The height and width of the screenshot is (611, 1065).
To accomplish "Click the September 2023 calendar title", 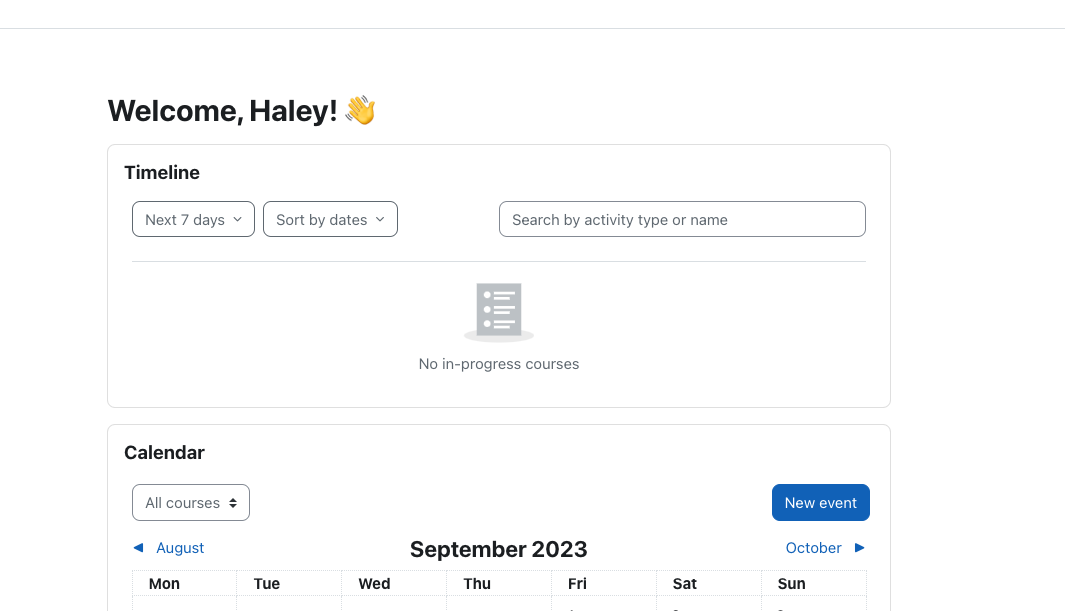I will [499, 549].
